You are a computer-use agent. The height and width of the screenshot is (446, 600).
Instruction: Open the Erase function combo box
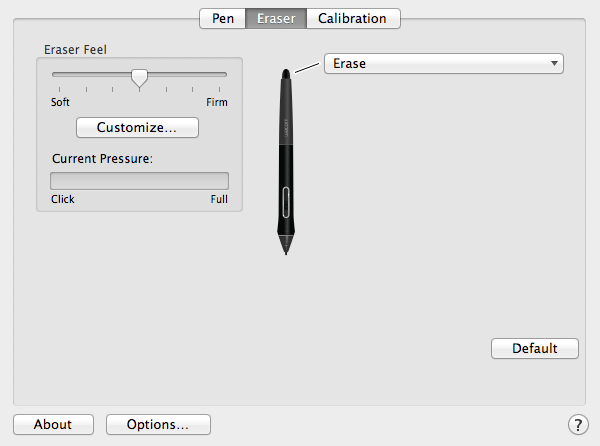pyautogui.click(x=444, y=63)
